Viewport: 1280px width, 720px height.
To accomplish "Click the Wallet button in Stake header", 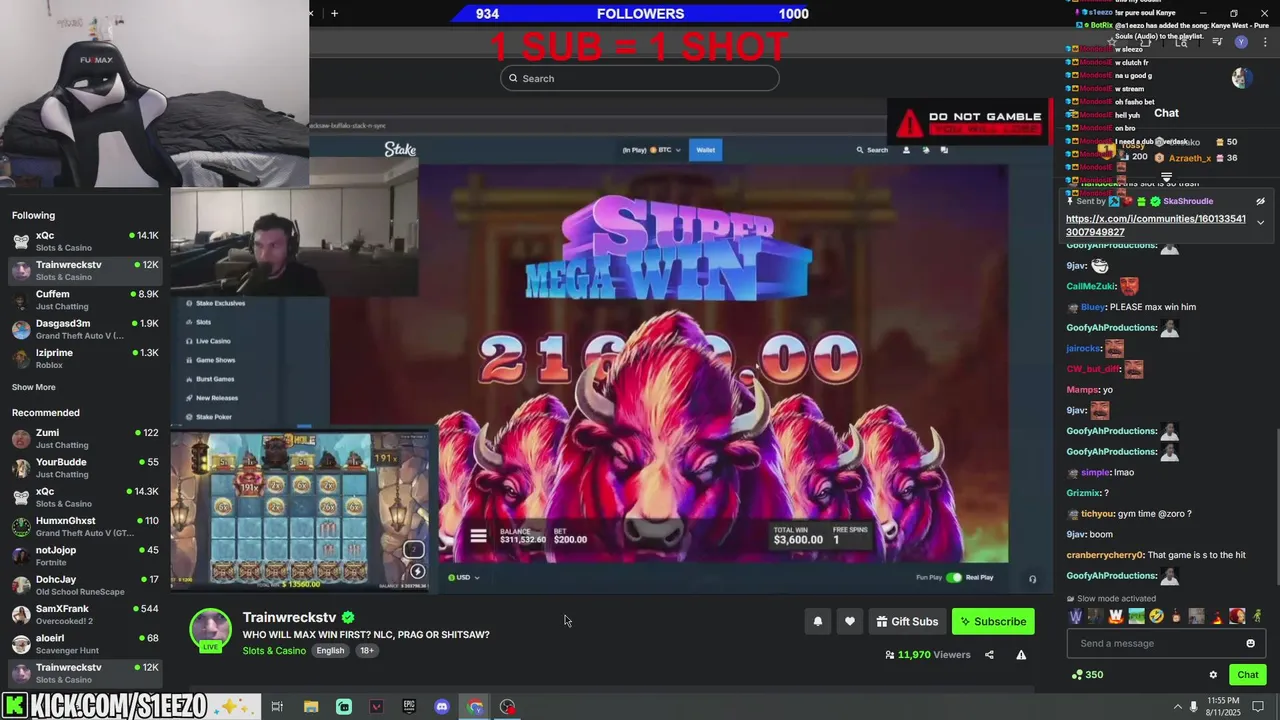I will (x=706, y=150).
